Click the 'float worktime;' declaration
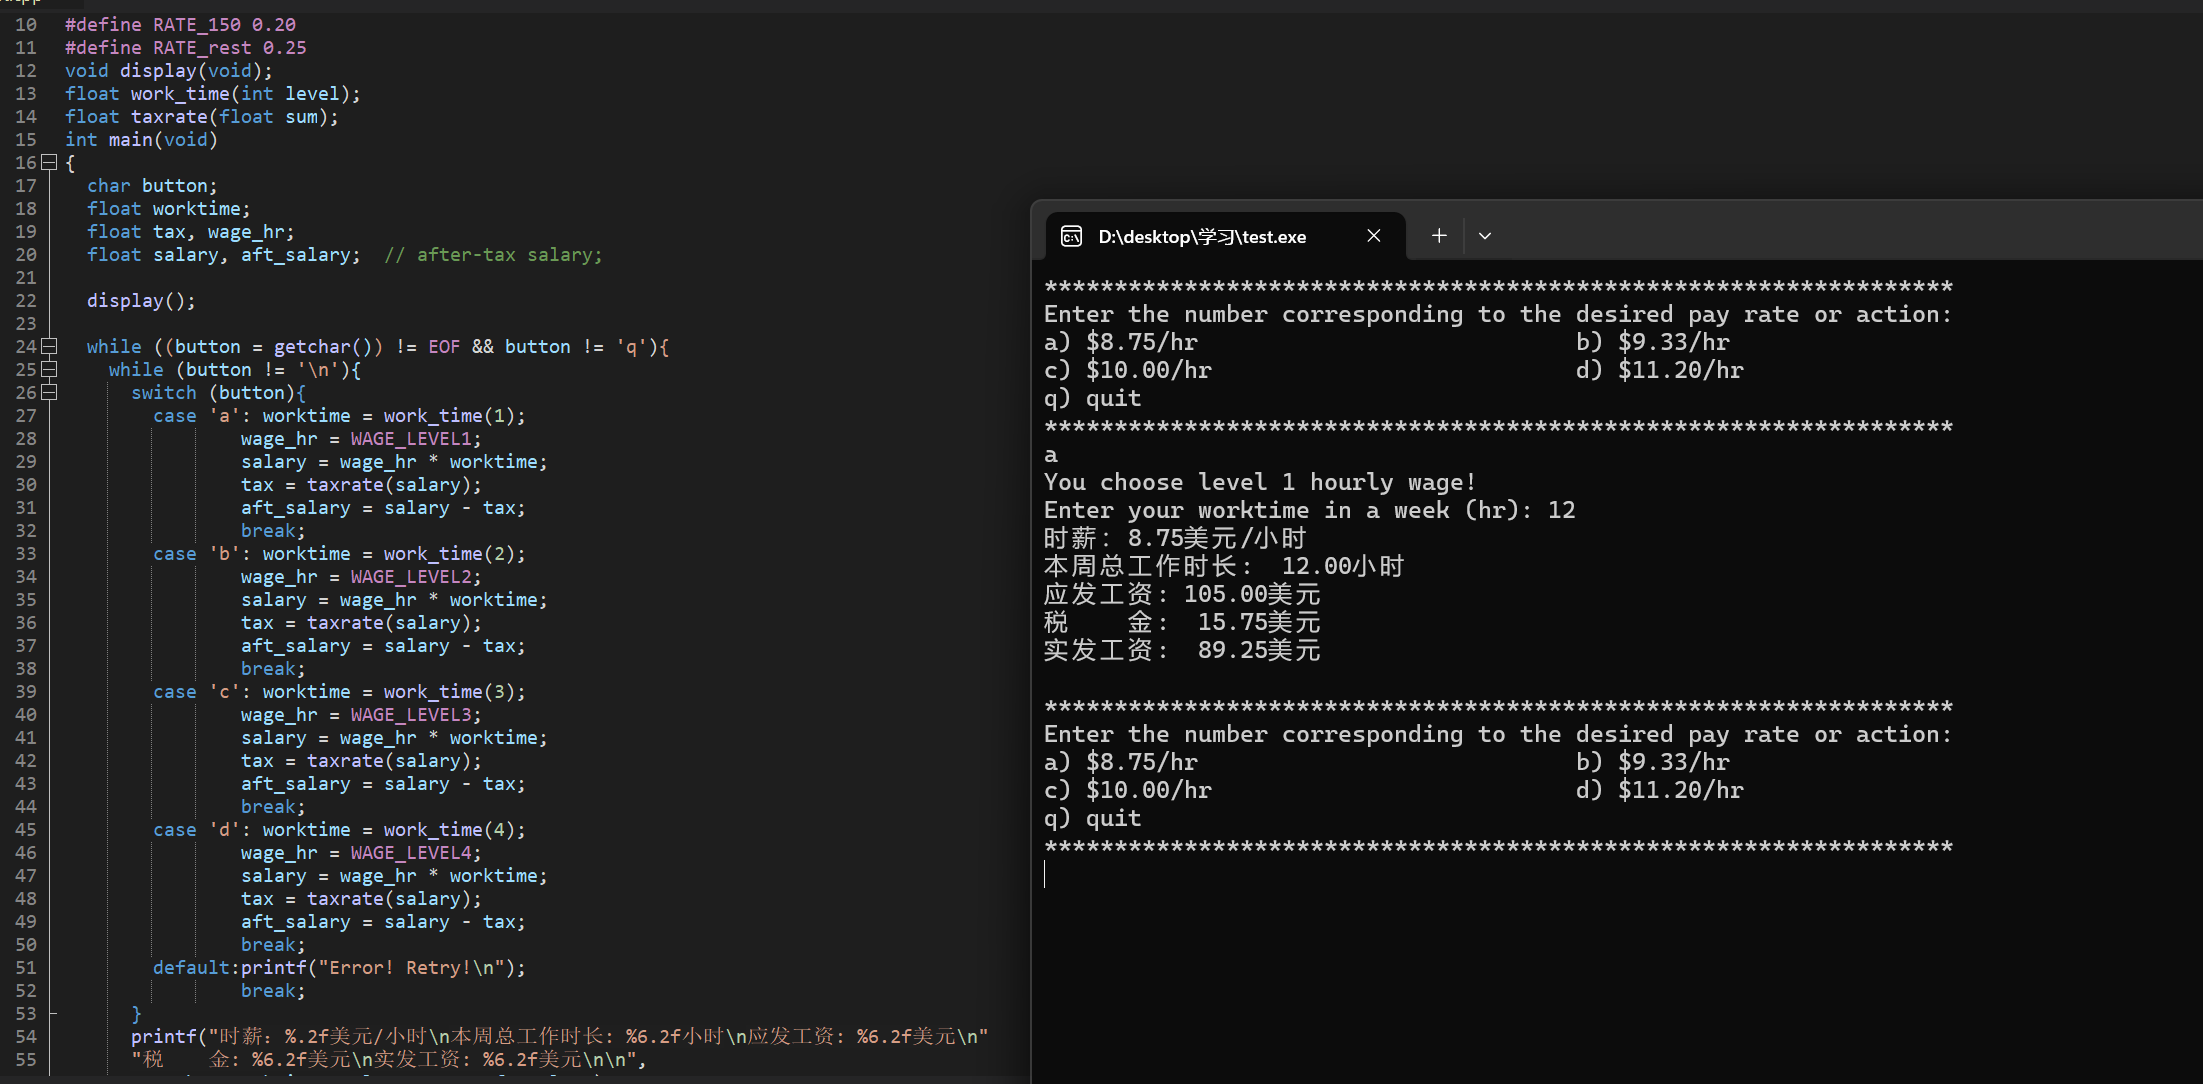This screenshot has height=1084, width=2203. (169, 208)
